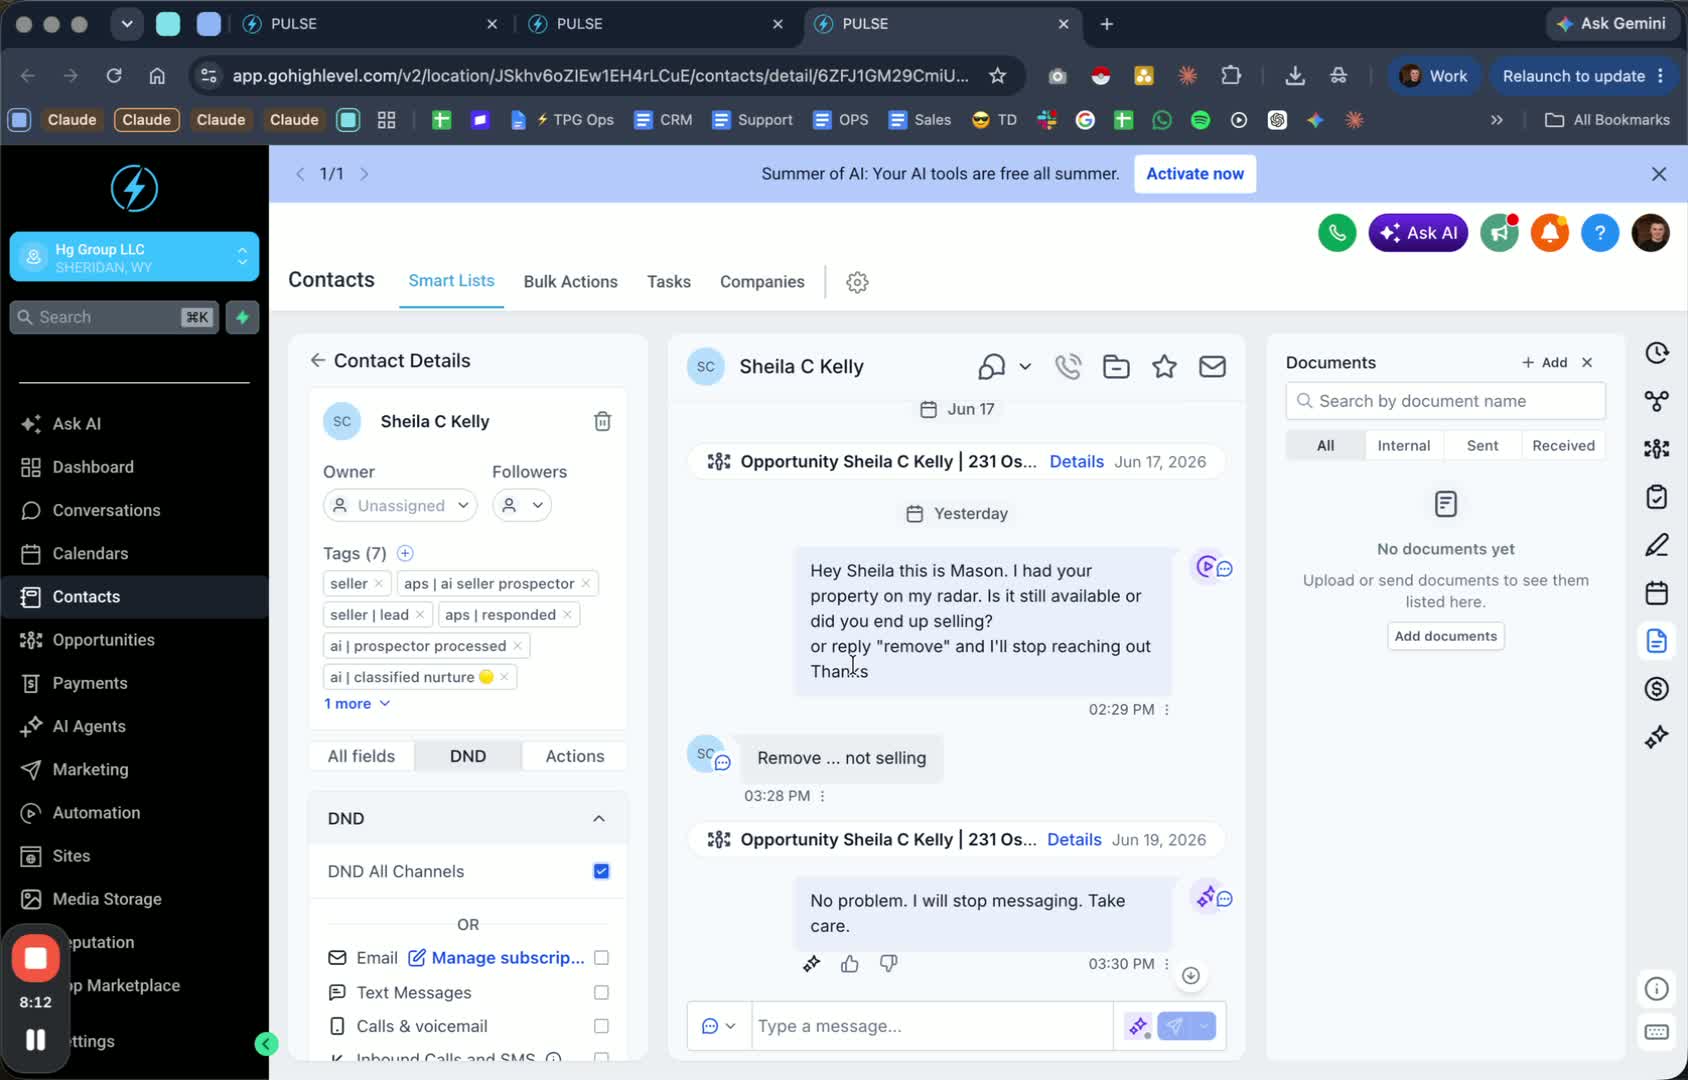Click thumbs up on the AI reply
Viewport: 1688px width, 1080px height.
[x=850, y=964]
